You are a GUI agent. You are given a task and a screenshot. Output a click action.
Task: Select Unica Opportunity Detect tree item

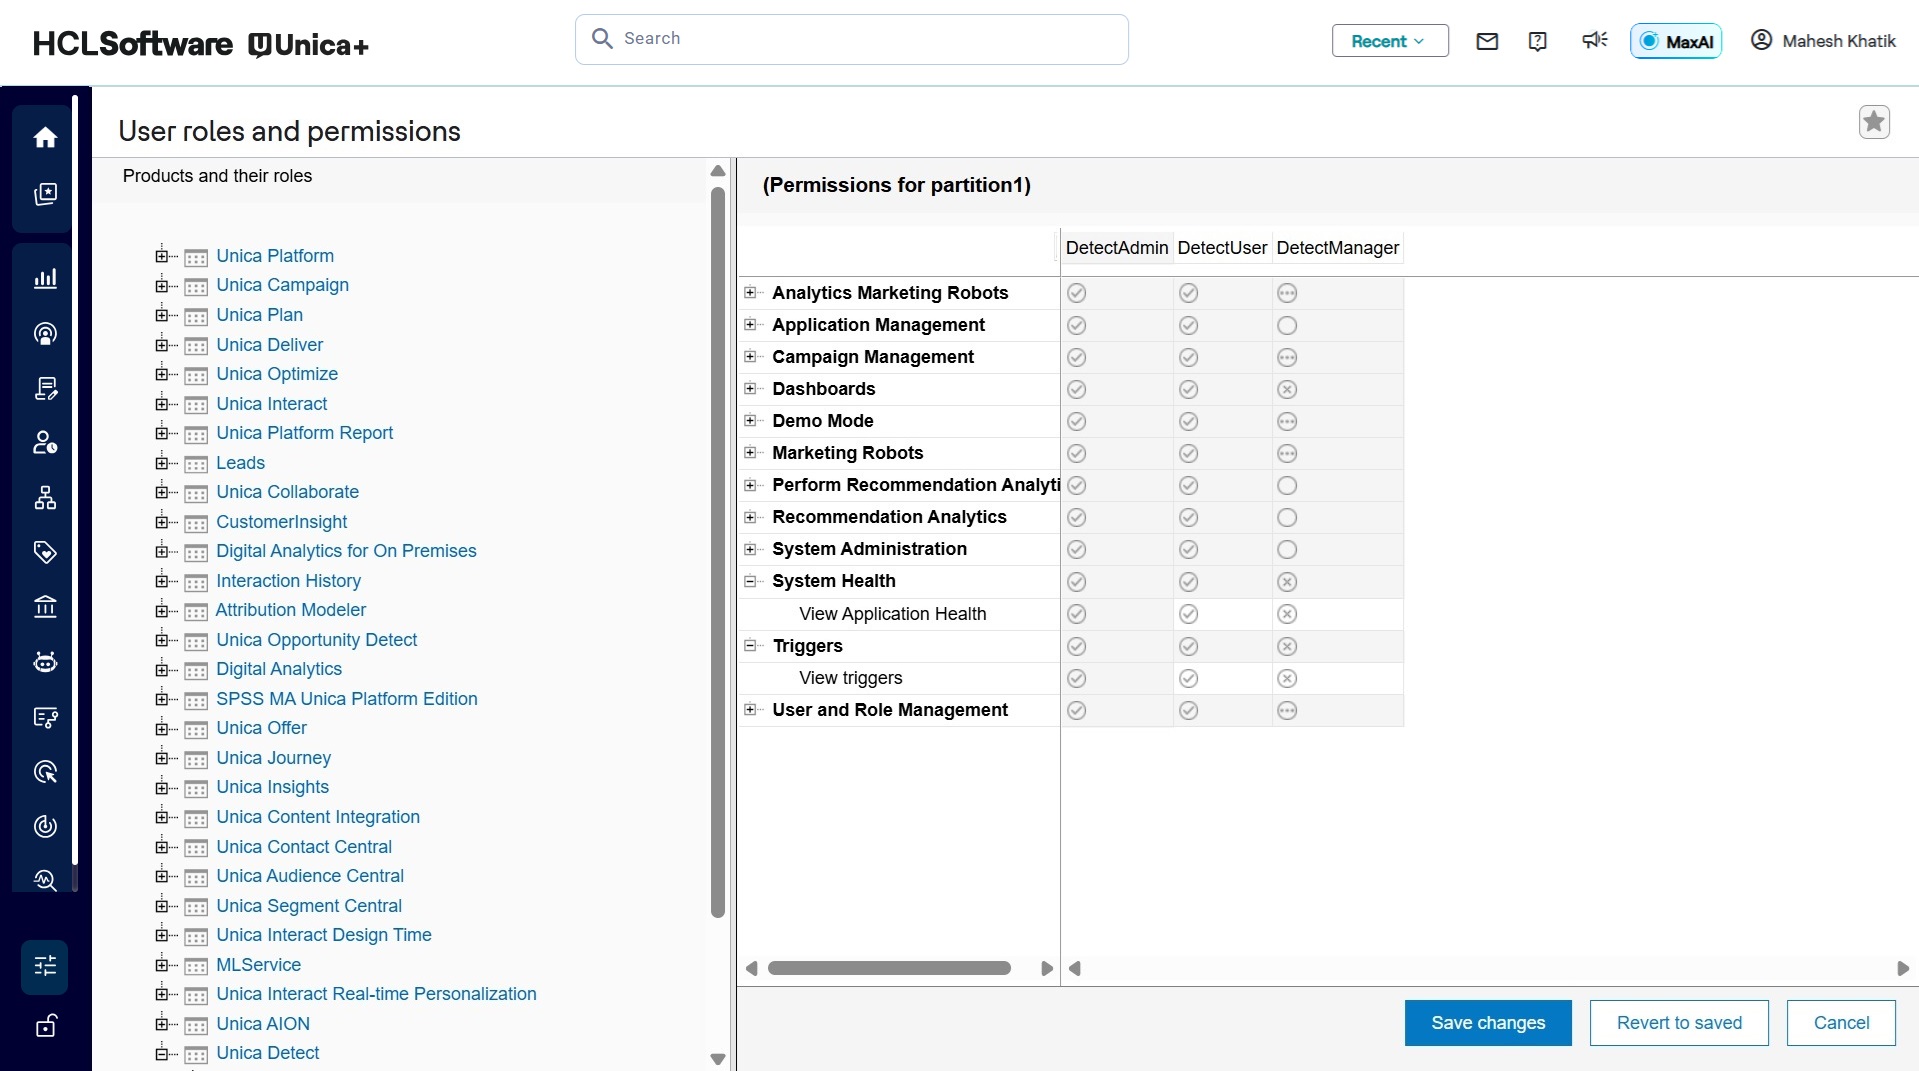coord(316,640)
